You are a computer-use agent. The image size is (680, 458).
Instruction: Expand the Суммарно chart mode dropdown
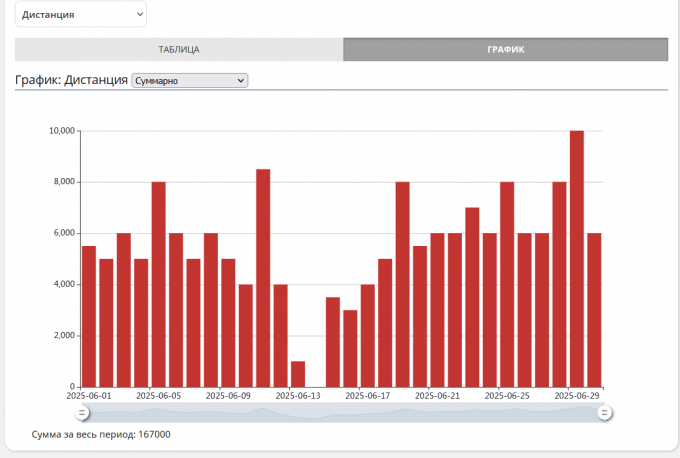[x=189, y=80]
